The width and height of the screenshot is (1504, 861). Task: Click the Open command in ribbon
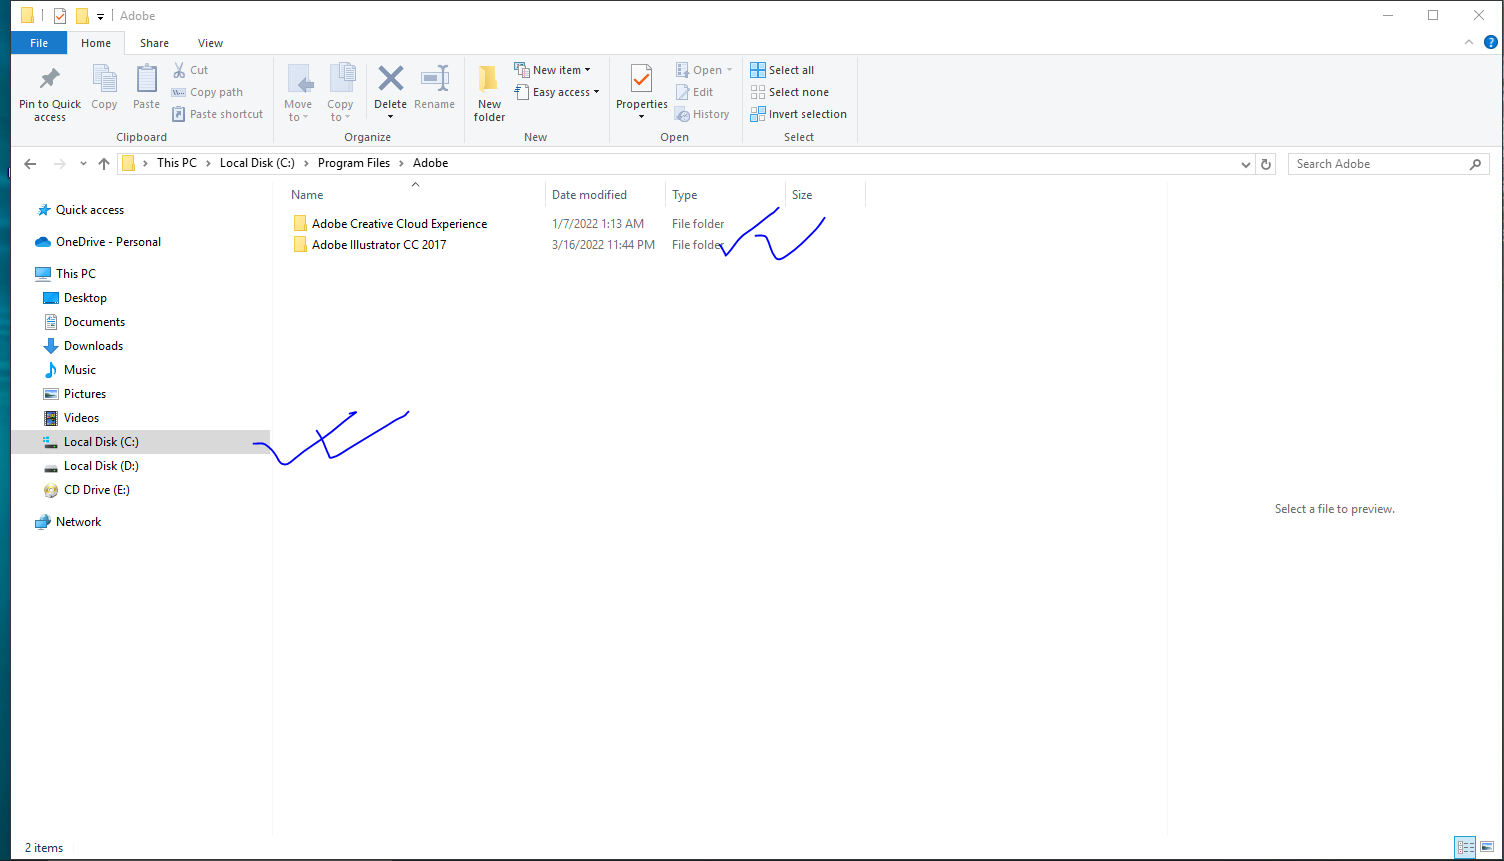pyautogui.click(x=704, y=70)
